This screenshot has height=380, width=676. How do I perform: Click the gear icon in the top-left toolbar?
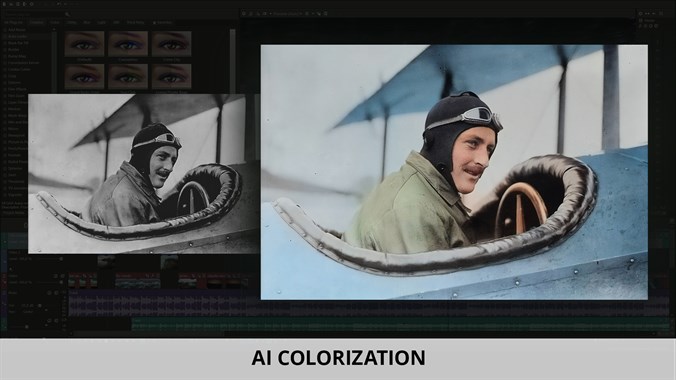click(31, 4)
